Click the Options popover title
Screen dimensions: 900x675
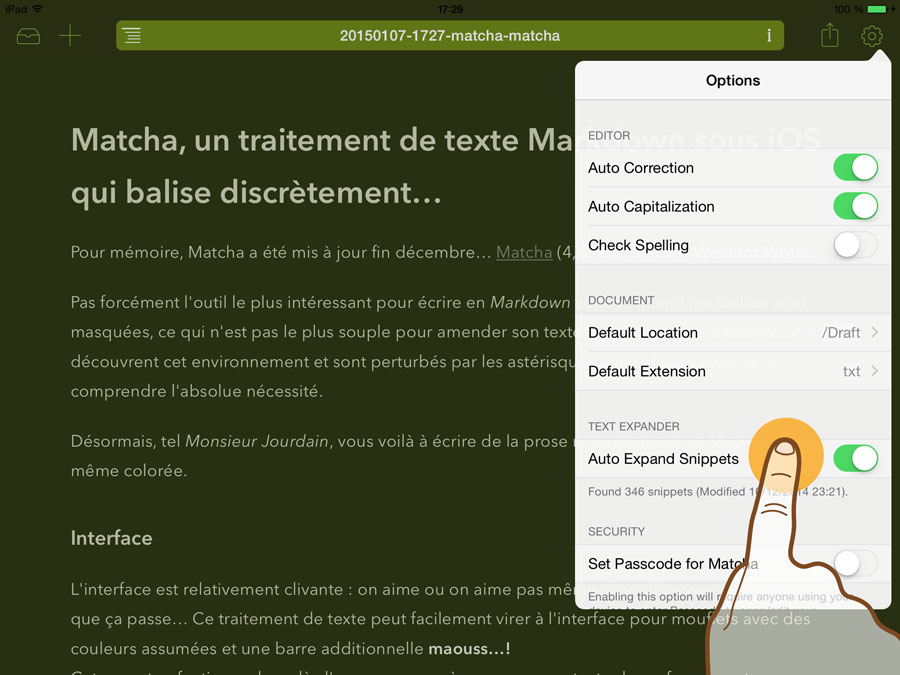pos(733,80)
